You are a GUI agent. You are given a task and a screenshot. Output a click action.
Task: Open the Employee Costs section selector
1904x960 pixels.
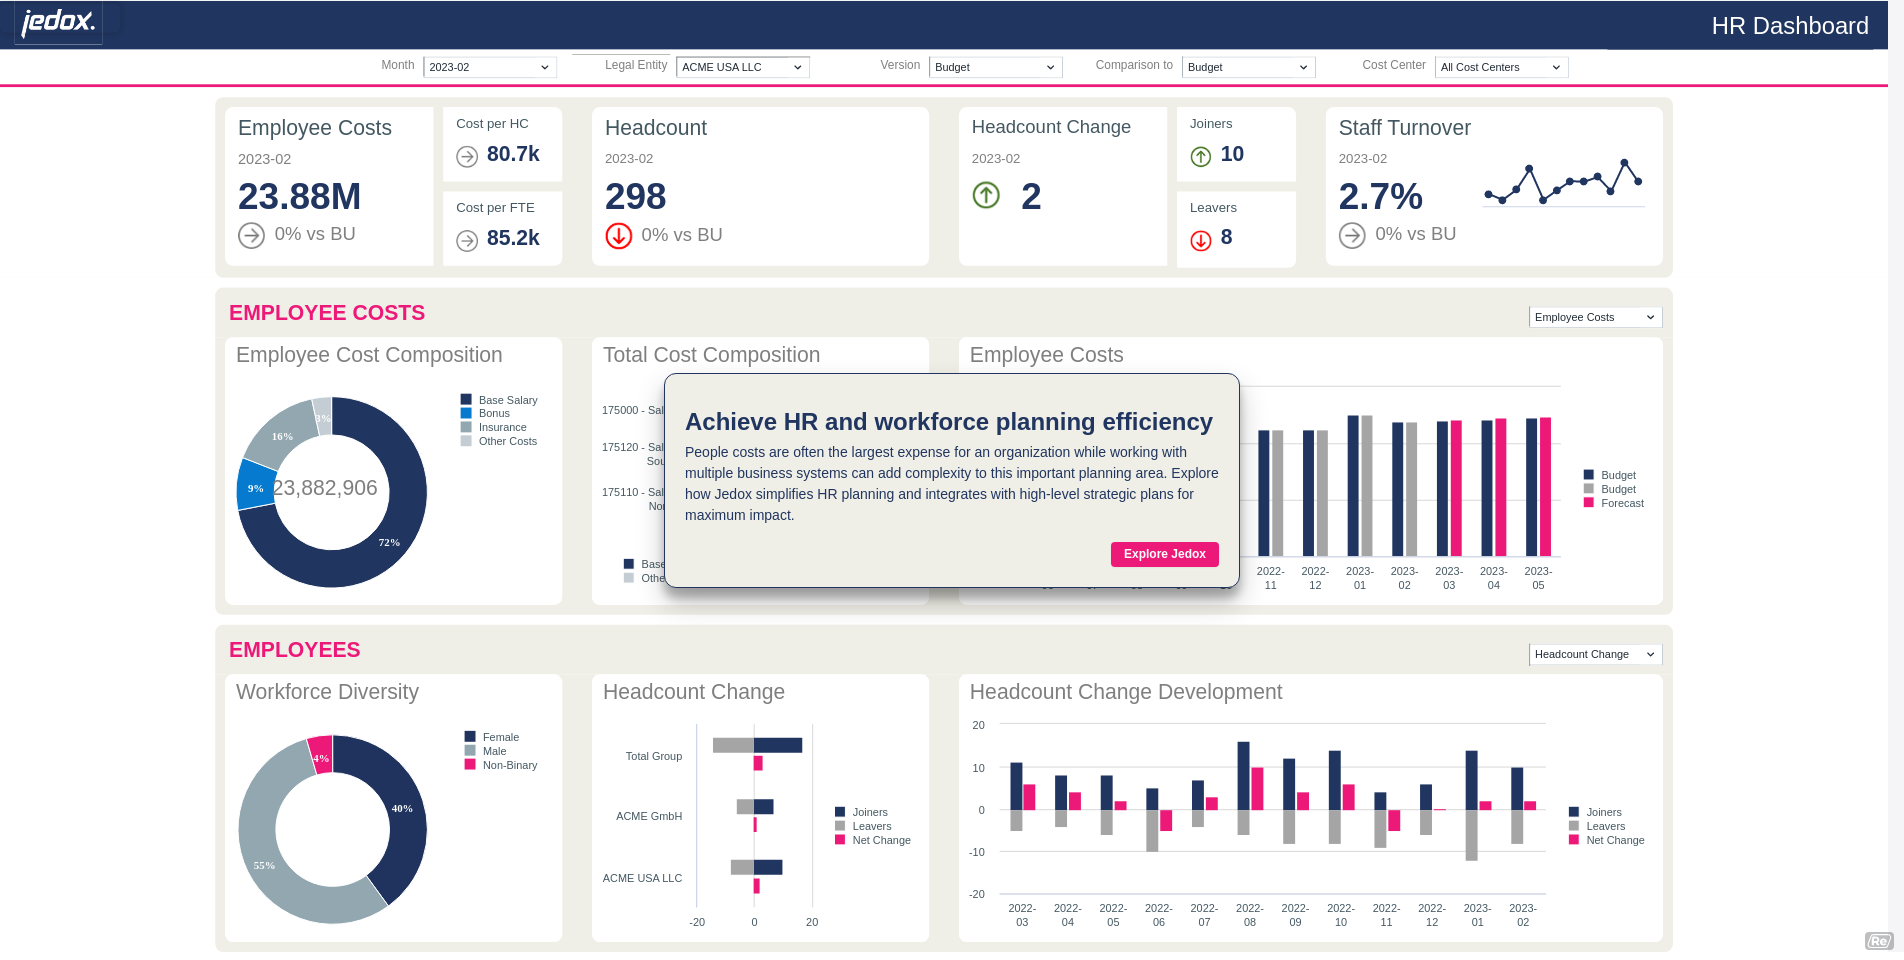tap(1595, 317)
